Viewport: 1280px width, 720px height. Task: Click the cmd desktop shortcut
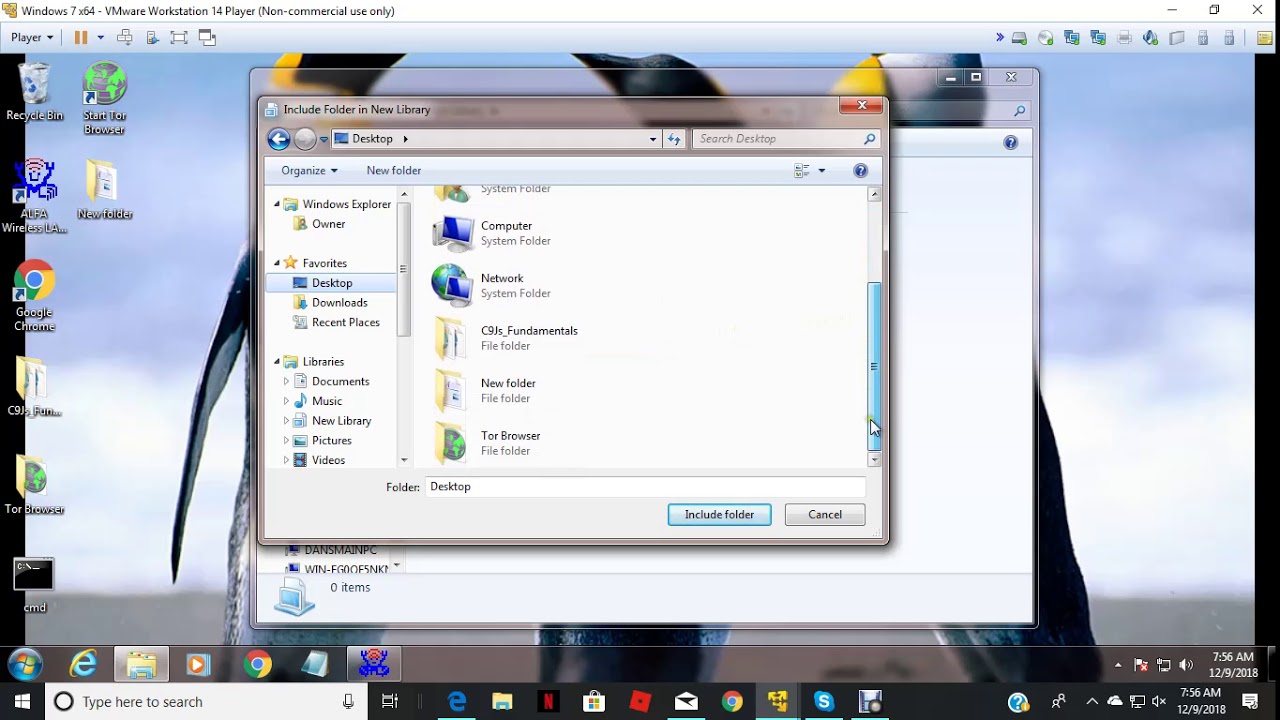pos(34,586)
